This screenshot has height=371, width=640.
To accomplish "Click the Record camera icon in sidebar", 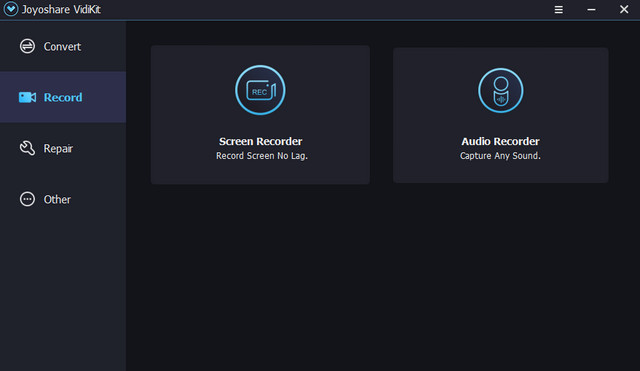I will click(x=27, y=97).
